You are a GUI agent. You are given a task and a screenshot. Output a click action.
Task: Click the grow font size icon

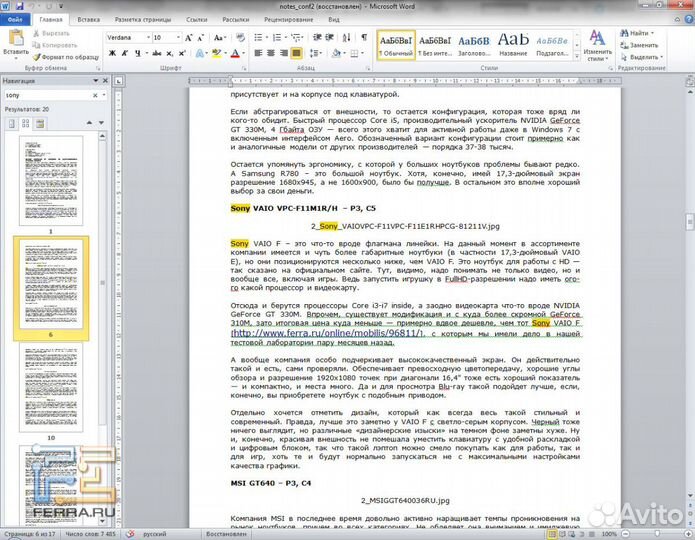[x=188, y=38]
